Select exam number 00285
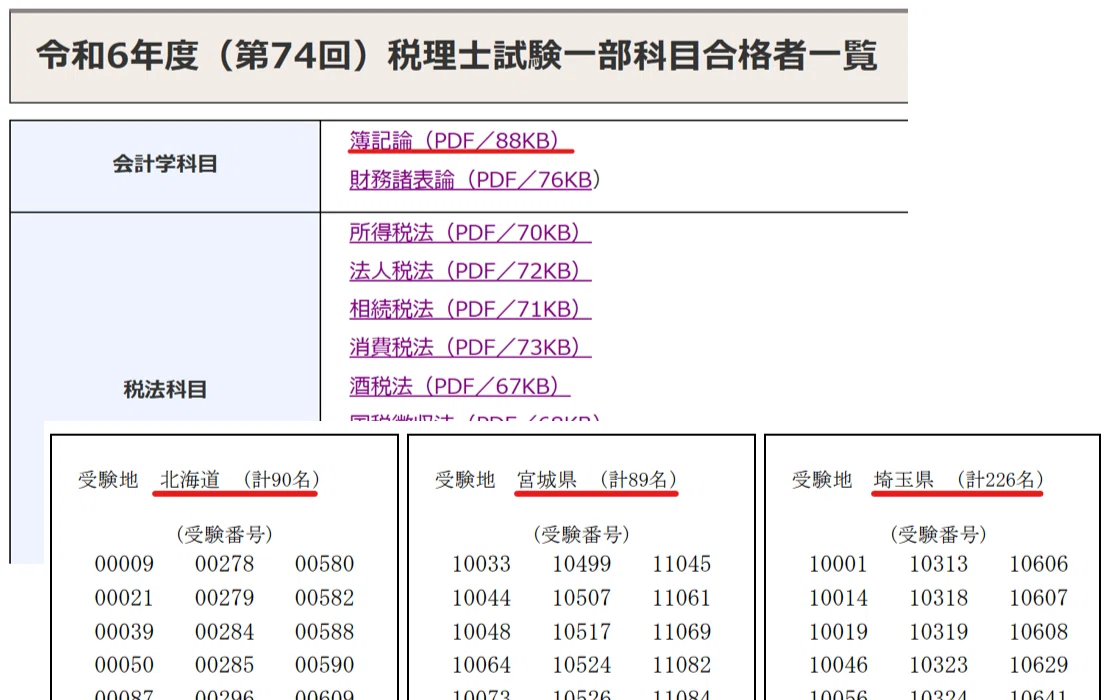 point(224,665)
